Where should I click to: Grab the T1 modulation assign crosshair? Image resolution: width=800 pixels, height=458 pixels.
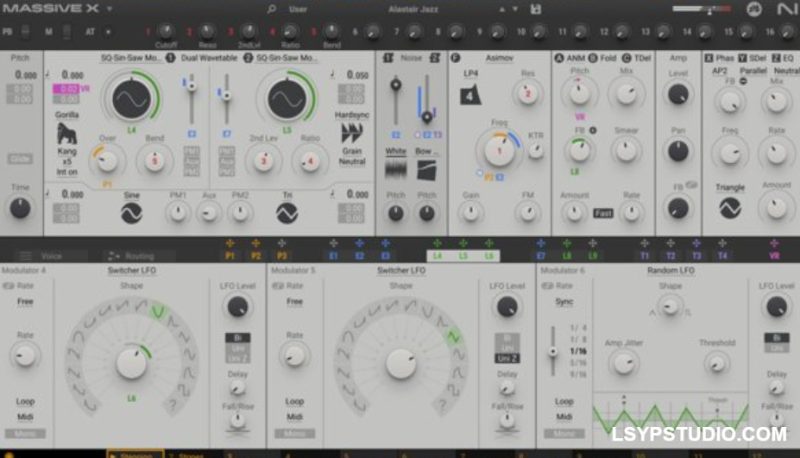[644, 243]
